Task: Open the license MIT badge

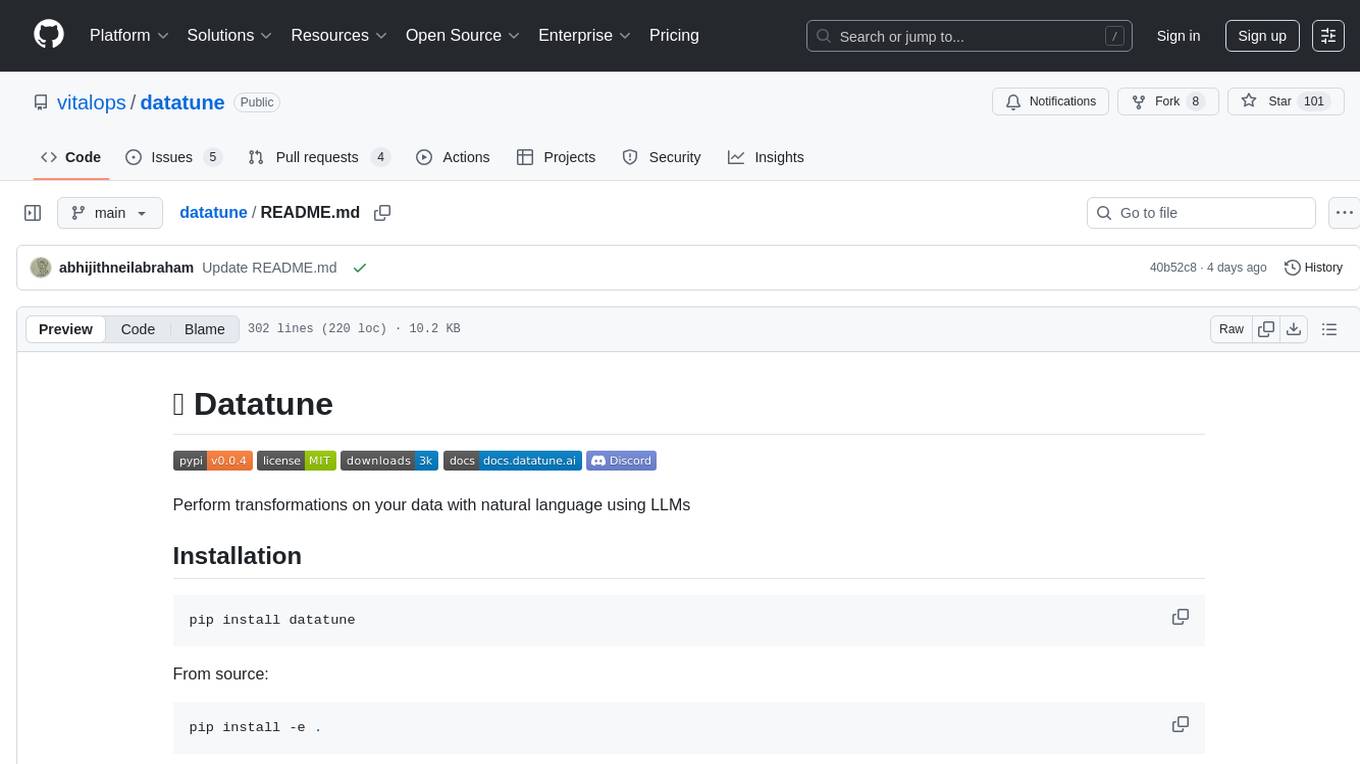Action: [296, 460]
